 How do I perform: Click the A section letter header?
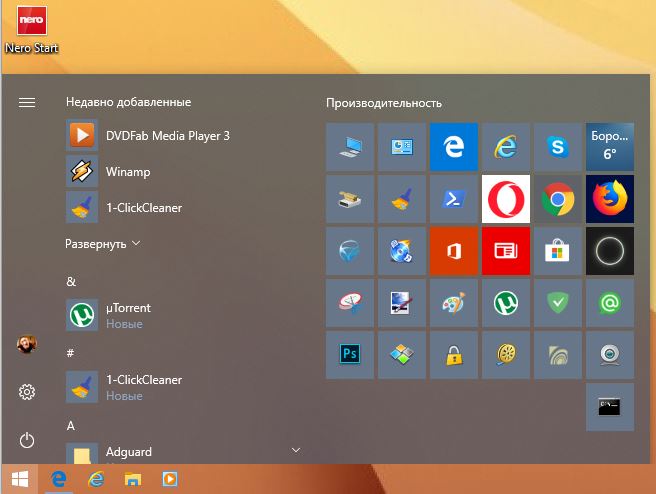(71, 426)
